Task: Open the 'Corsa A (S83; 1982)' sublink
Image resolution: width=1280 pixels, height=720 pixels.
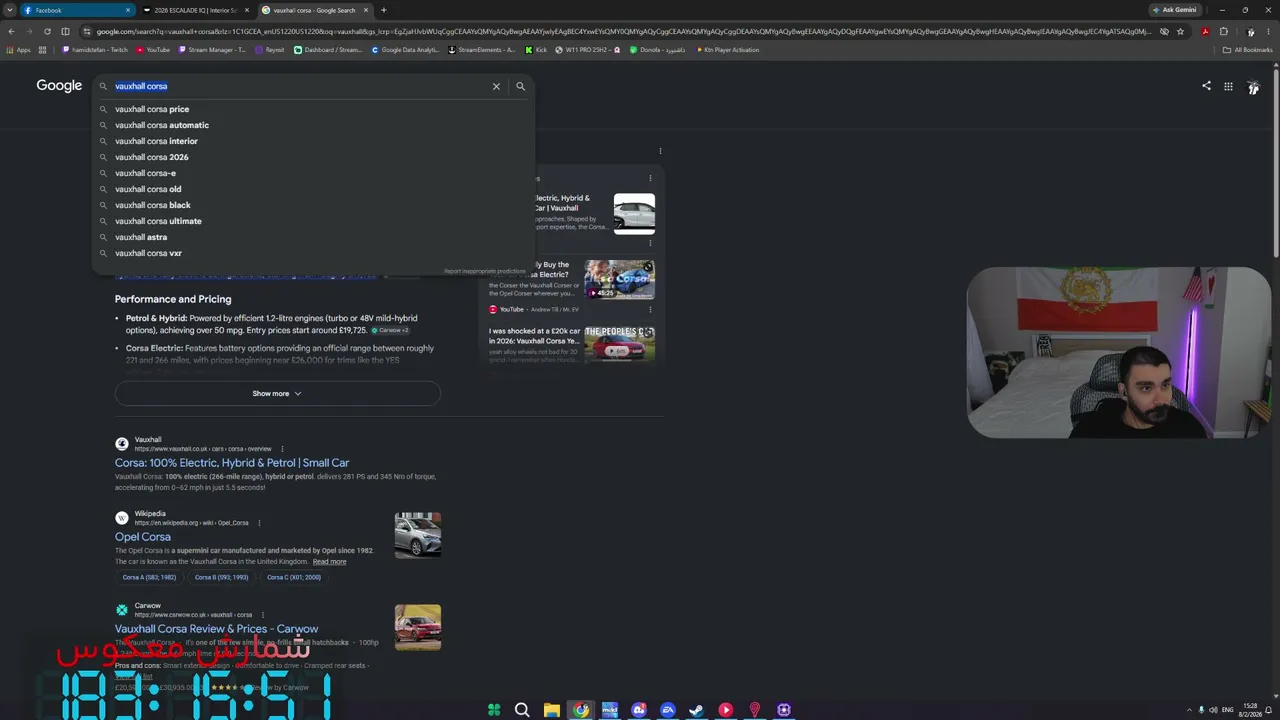Action: click(x=149, y=577)
